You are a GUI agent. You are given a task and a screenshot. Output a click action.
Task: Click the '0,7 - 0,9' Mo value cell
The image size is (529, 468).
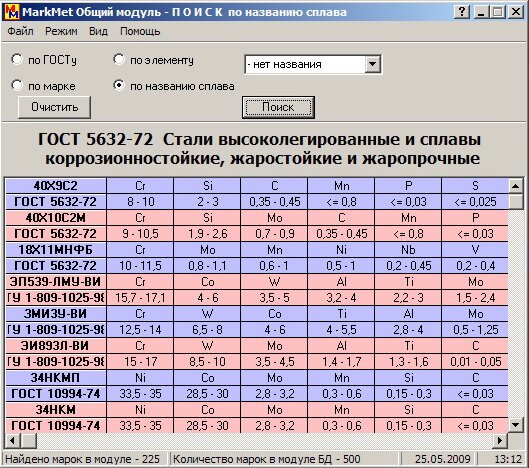pyautogui.click(x=274, y=233)
